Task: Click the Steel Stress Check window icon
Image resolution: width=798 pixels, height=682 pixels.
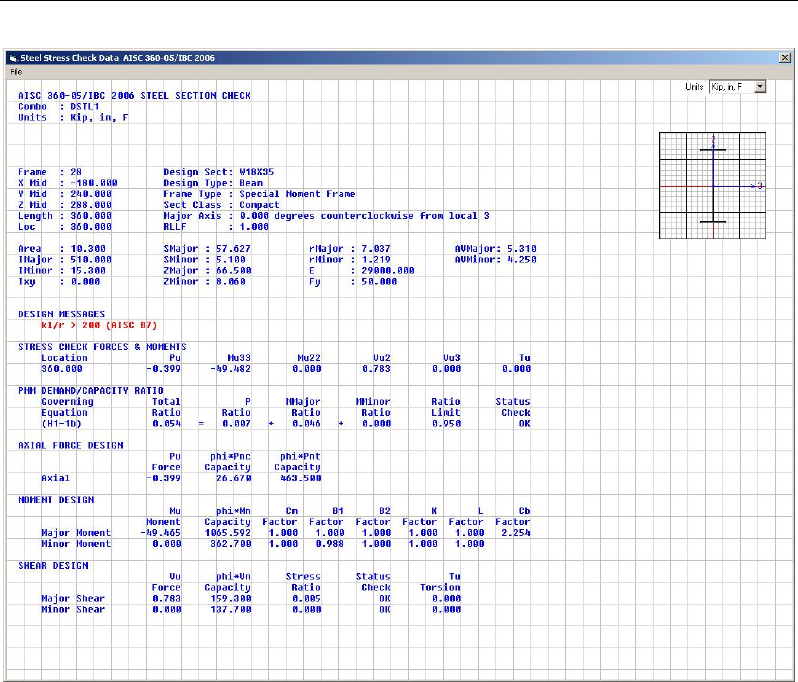Action: point(13,59)
